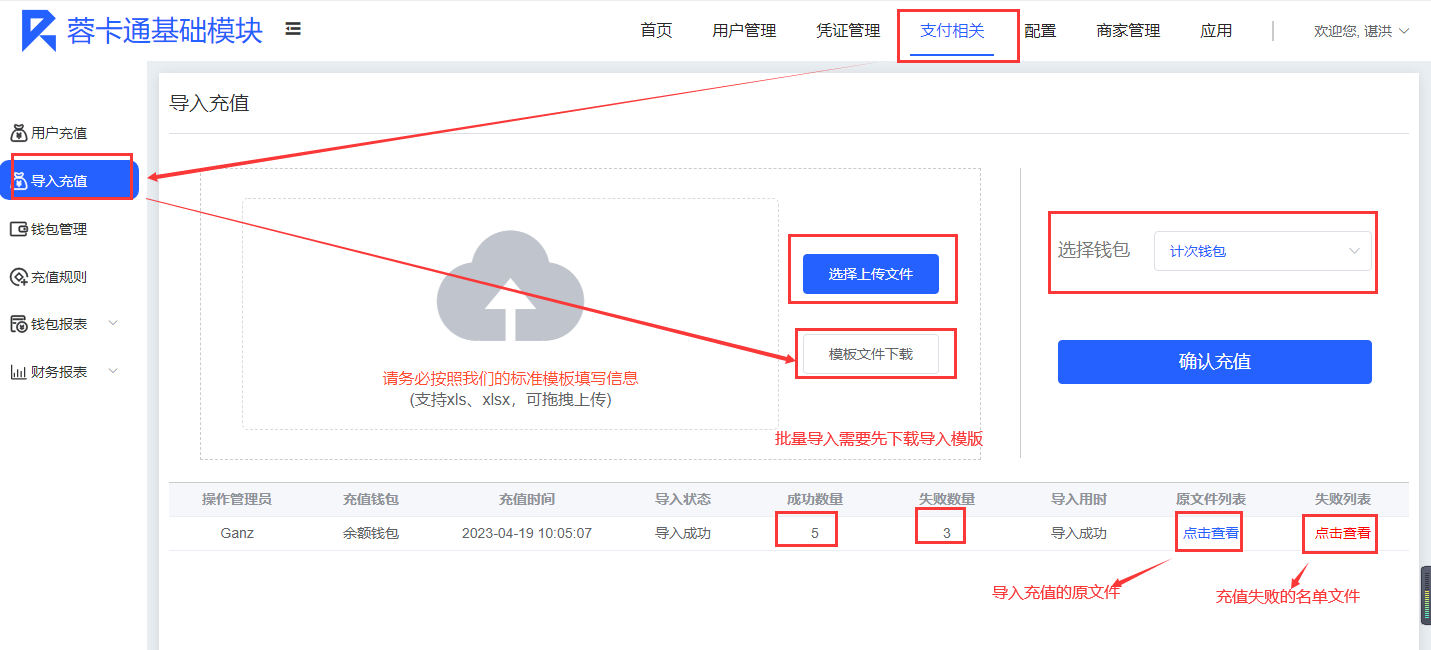
Task: Click the 财务报表 bar chart icon
Action: (18, 372)
